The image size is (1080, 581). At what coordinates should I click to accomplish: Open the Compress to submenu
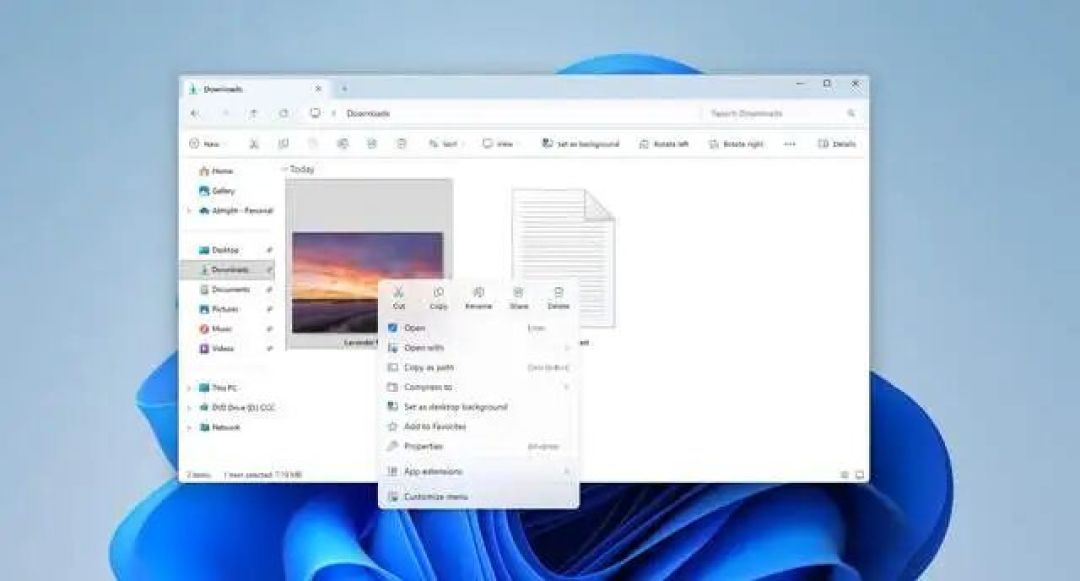[x=479, y=387]
